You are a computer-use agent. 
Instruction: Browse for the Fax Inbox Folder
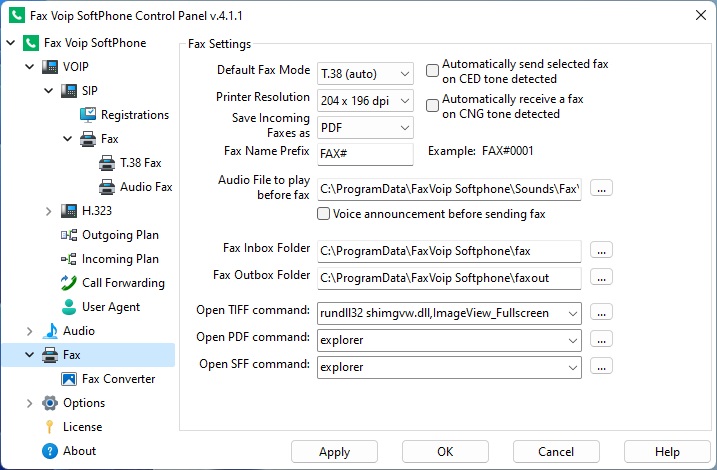(x=601, y=251)
